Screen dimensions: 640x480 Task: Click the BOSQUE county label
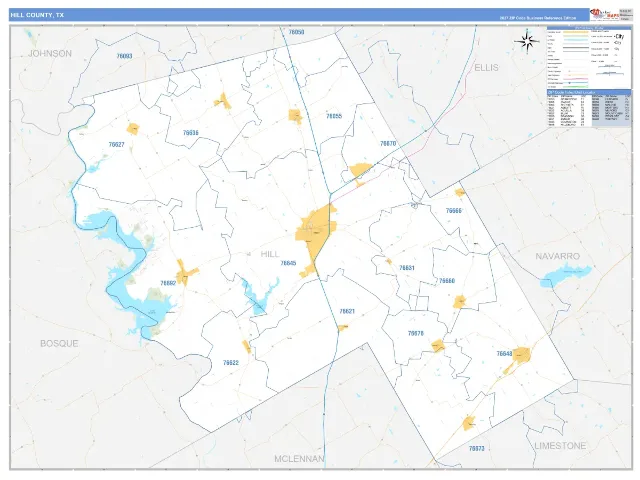[59, 343]
